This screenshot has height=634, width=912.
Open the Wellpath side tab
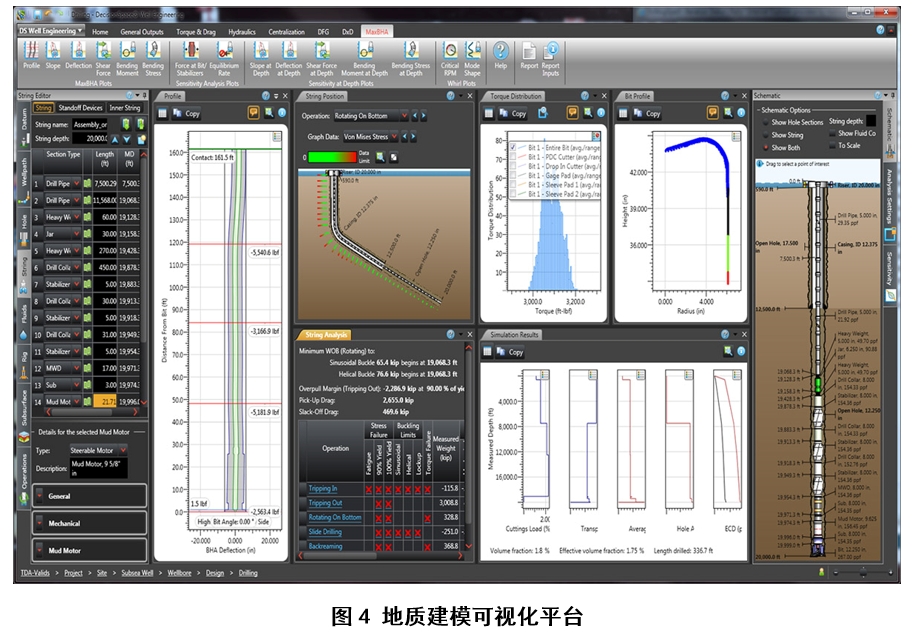tap(24, 177)
